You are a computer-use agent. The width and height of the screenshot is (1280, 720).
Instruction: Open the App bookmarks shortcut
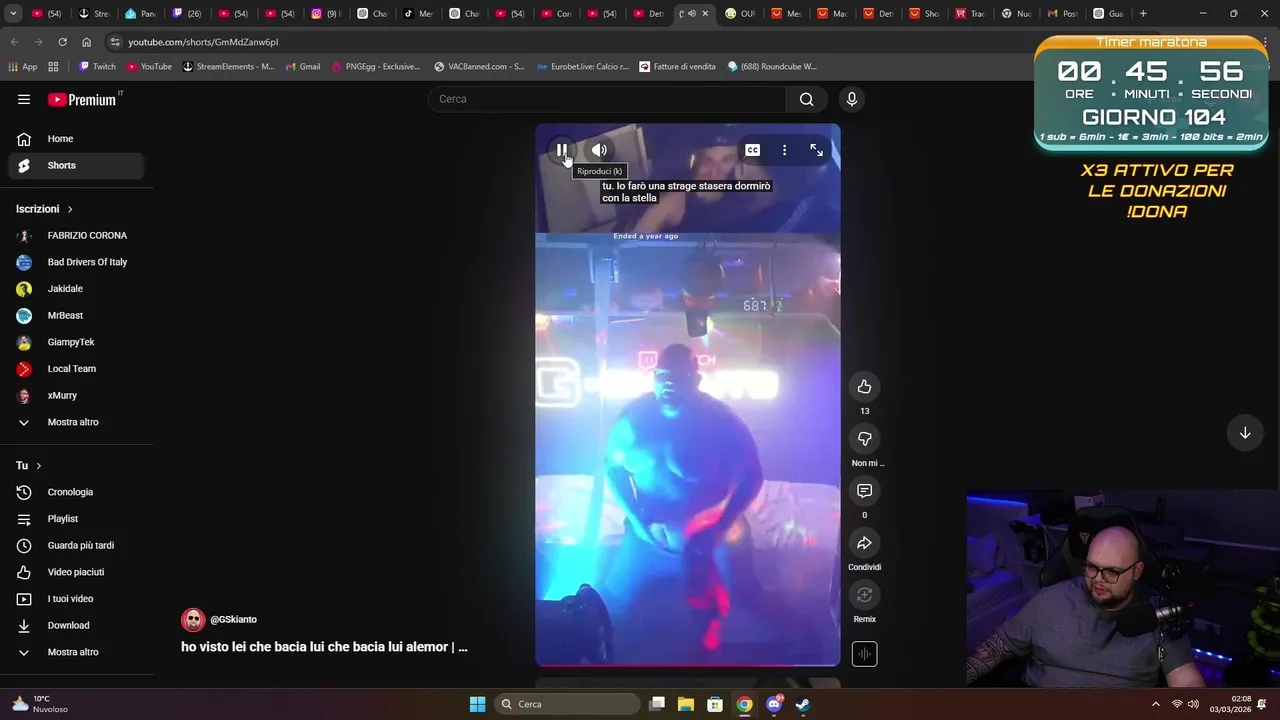point(22,67)
